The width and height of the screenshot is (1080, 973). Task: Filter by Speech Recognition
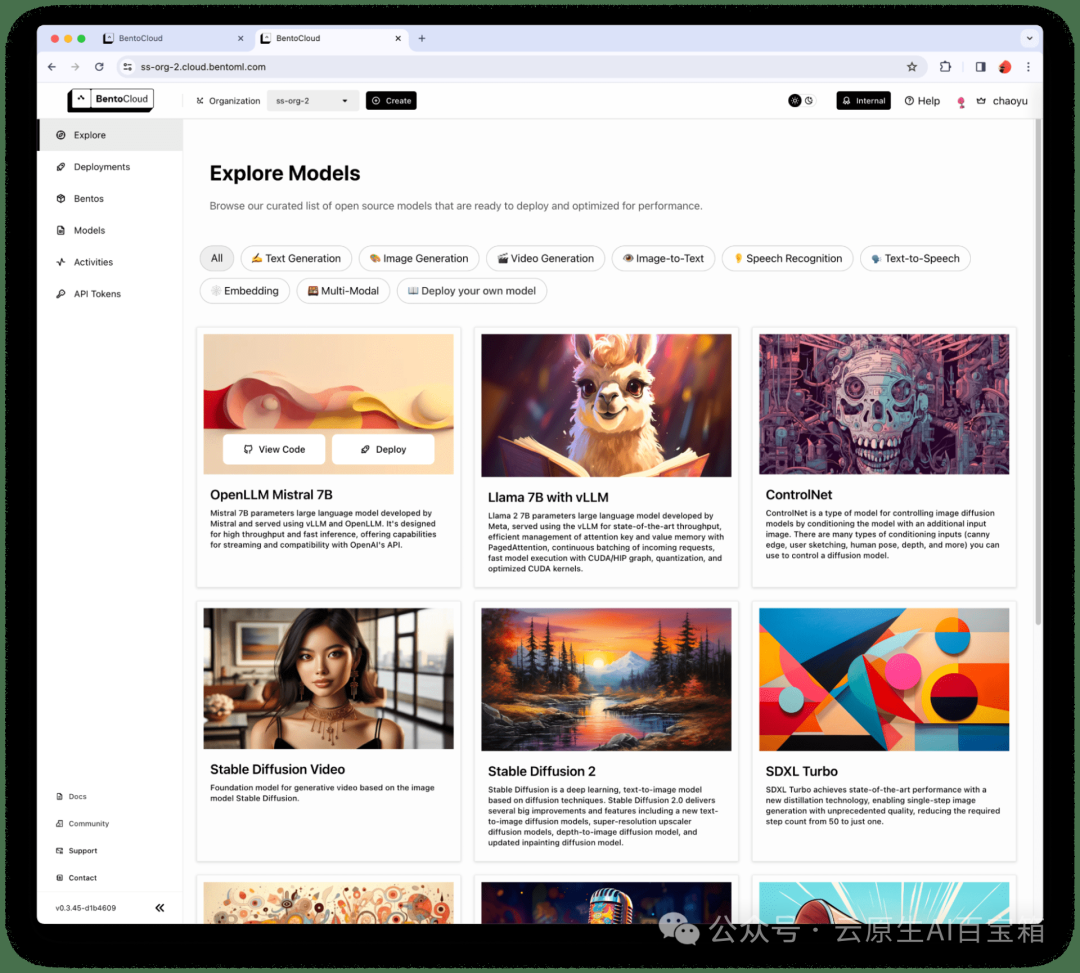[x=787, y=258]
